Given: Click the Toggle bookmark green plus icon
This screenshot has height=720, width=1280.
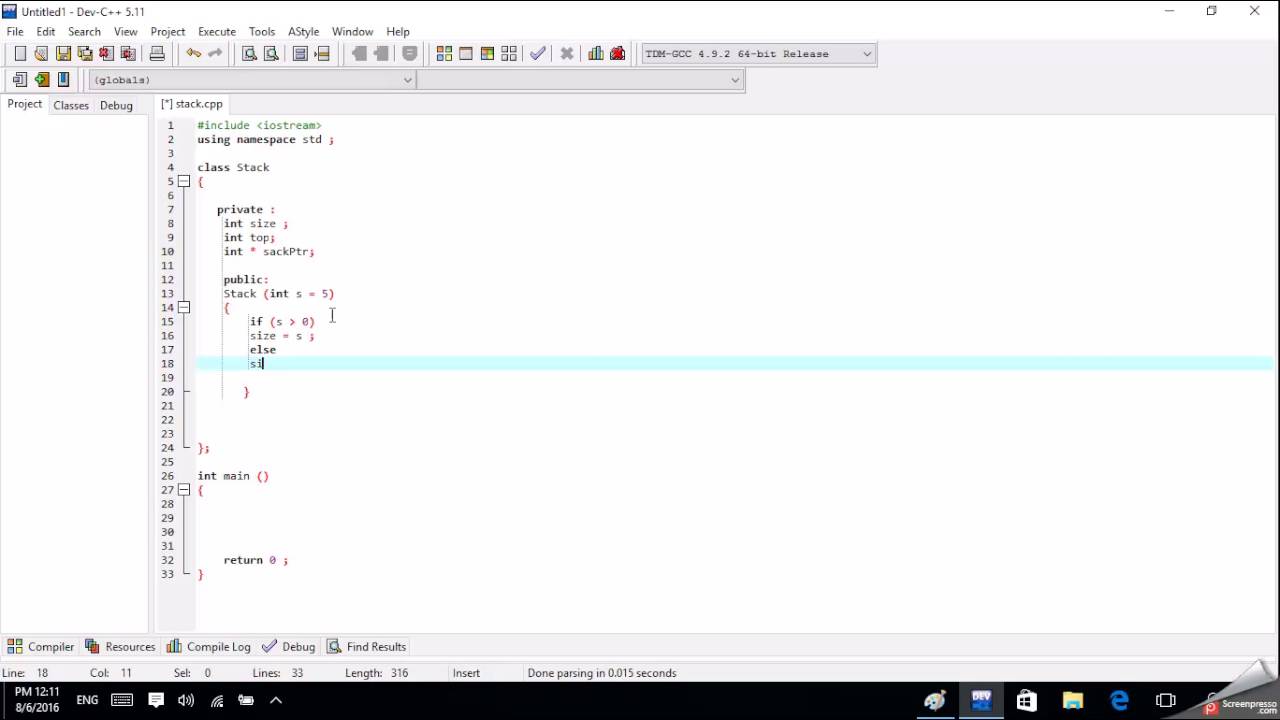Looking at the screenshot, I should tap(42, 80).
